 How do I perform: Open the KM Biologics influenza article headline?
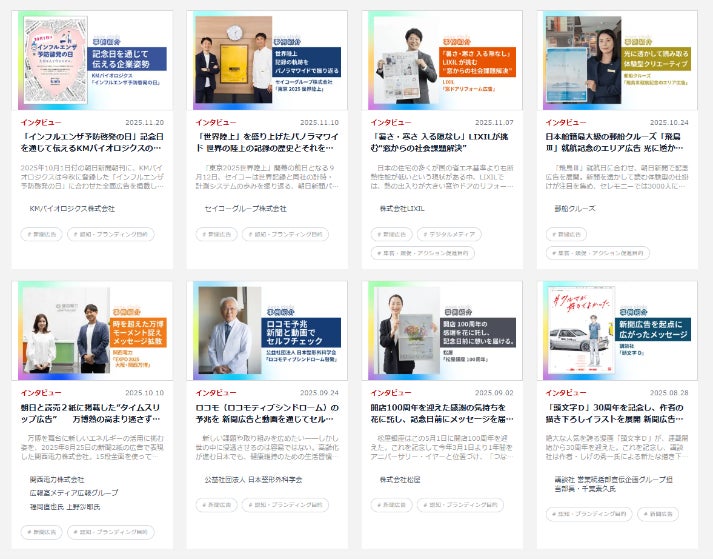pos(92,142)
